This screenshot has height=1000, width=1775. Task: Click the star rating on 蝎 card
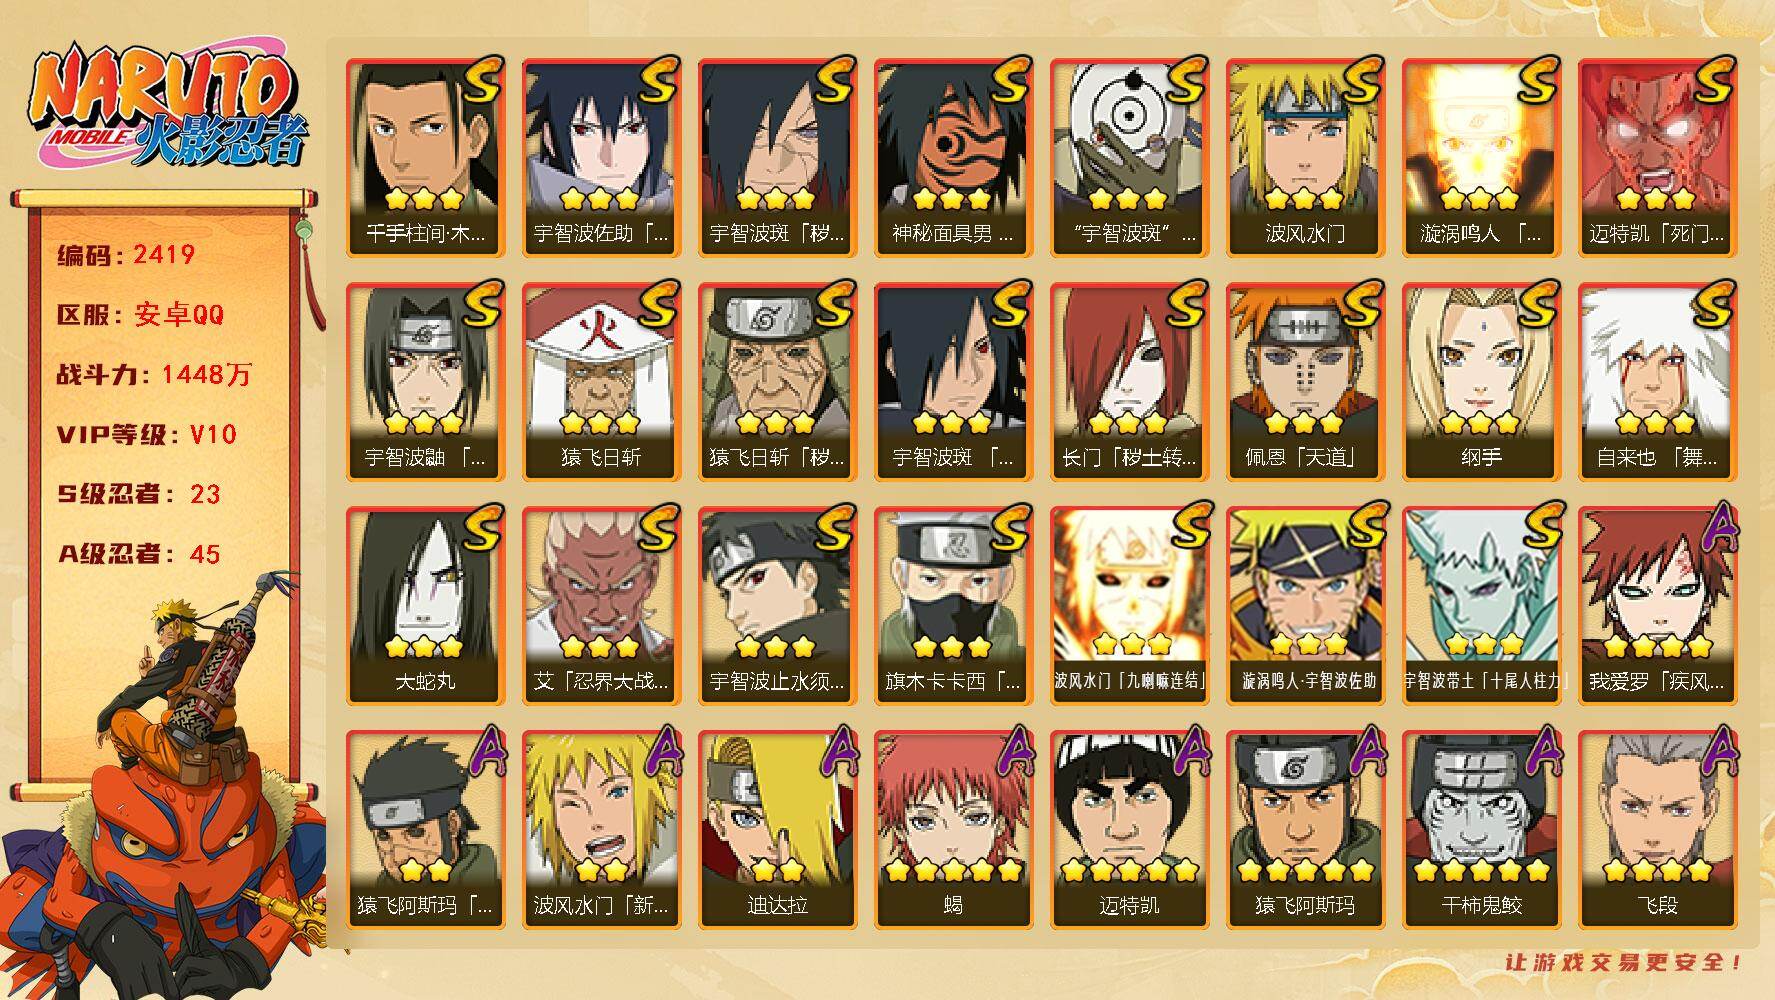pos(953,871)
